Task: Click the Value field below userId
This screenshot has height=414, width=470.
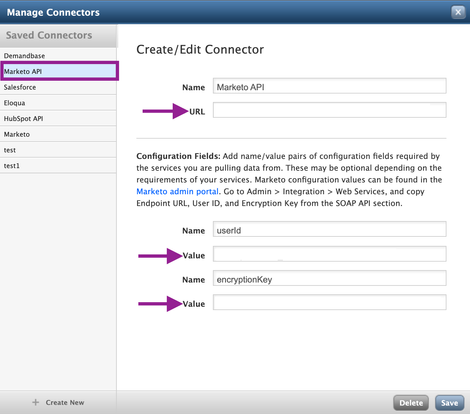Action: pyautogui.click(x=330, y=254)
